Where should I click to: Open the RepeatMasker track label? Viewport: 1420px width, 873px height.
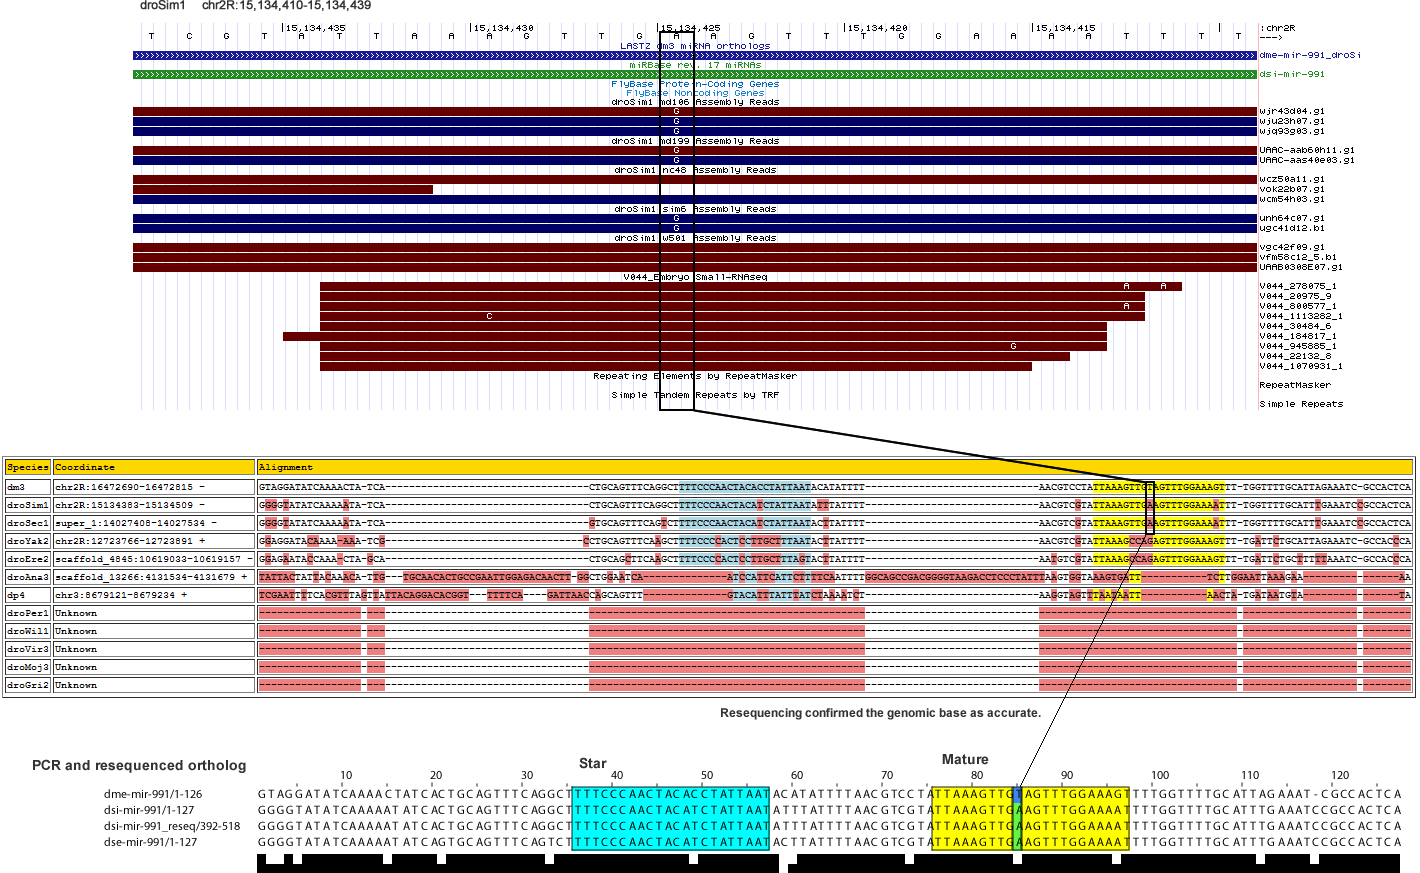click(x=1294, y=385)
